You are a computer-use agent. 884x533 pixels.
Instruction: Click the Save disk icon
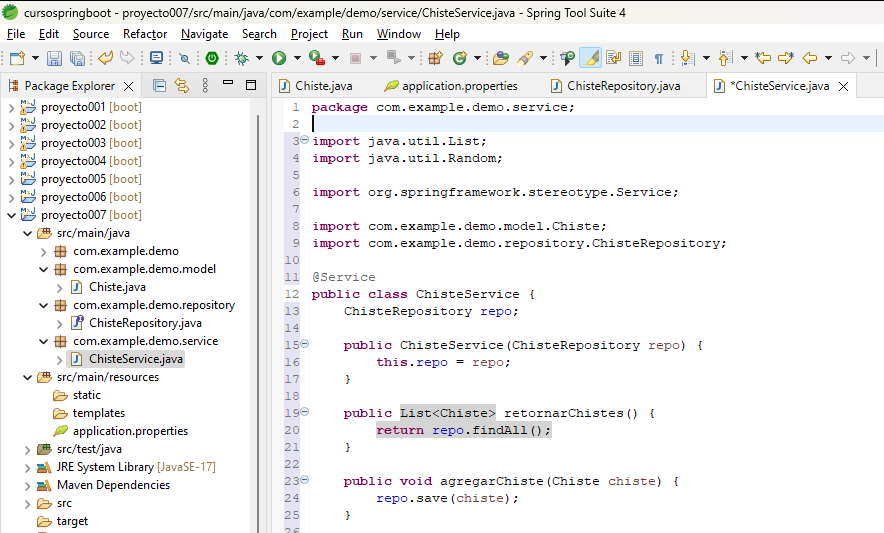(54, 58)
